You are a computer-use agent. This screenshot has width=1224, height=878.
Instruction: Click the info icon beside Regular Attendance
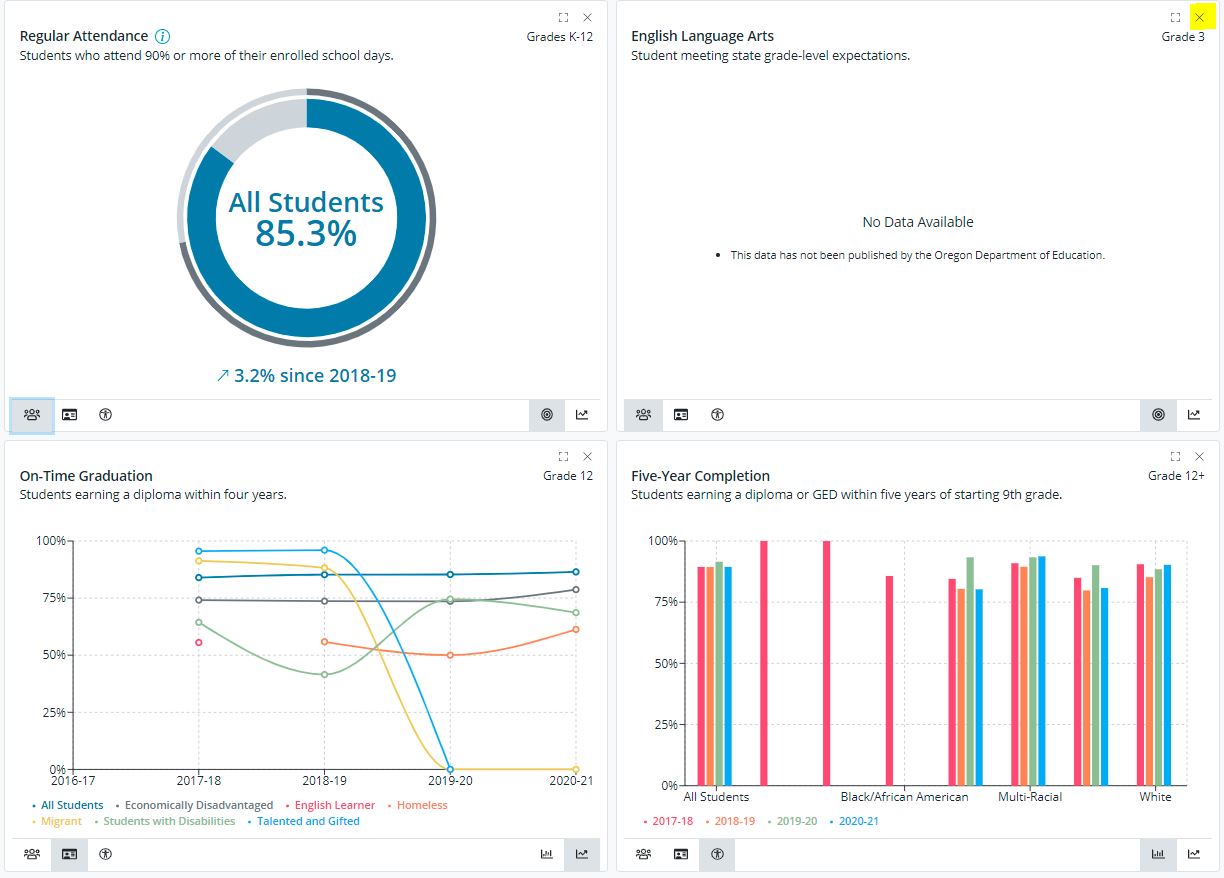(x=163, y=36)
